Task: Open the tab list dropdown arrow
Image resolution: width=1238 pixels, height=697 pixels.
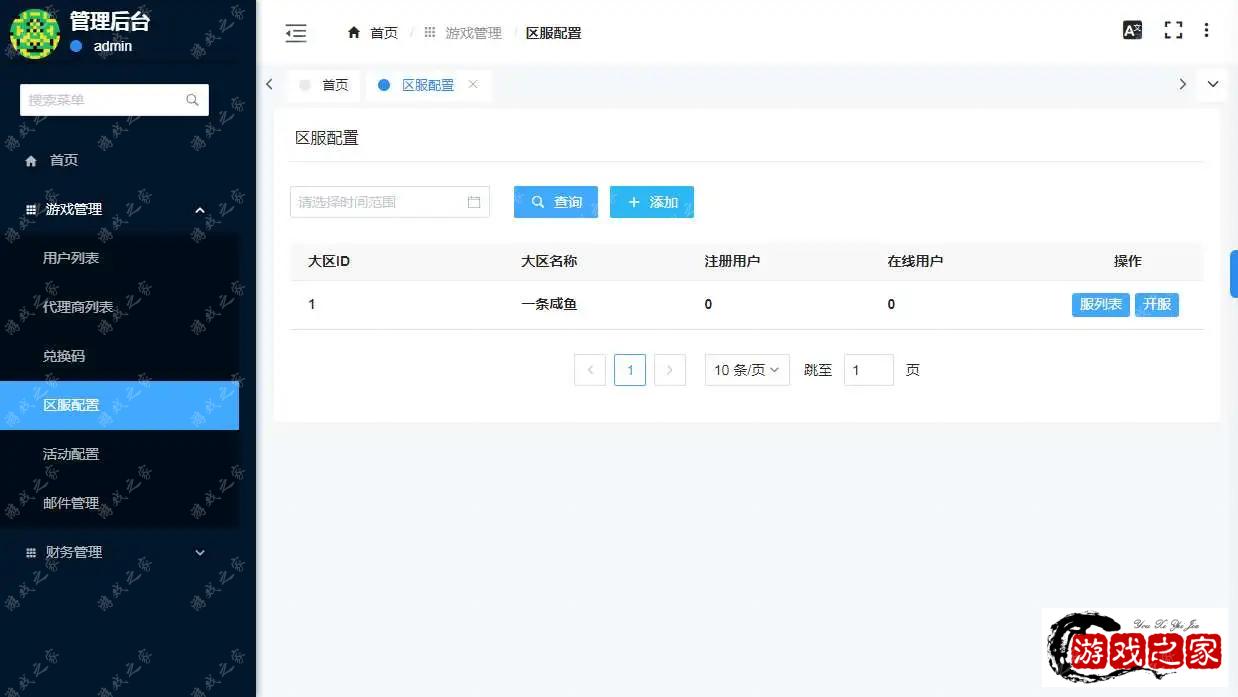Action: 1213,84
